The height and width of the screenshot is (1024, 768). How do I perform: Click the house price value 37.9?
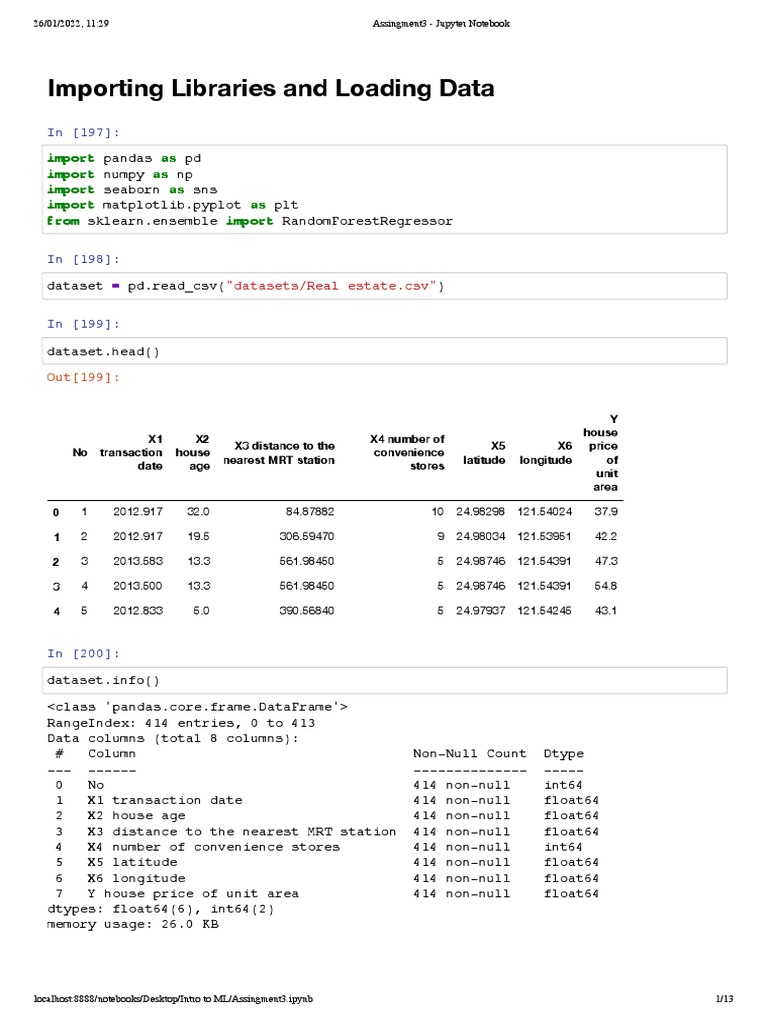pyautogui.click(x=606, y=511)
